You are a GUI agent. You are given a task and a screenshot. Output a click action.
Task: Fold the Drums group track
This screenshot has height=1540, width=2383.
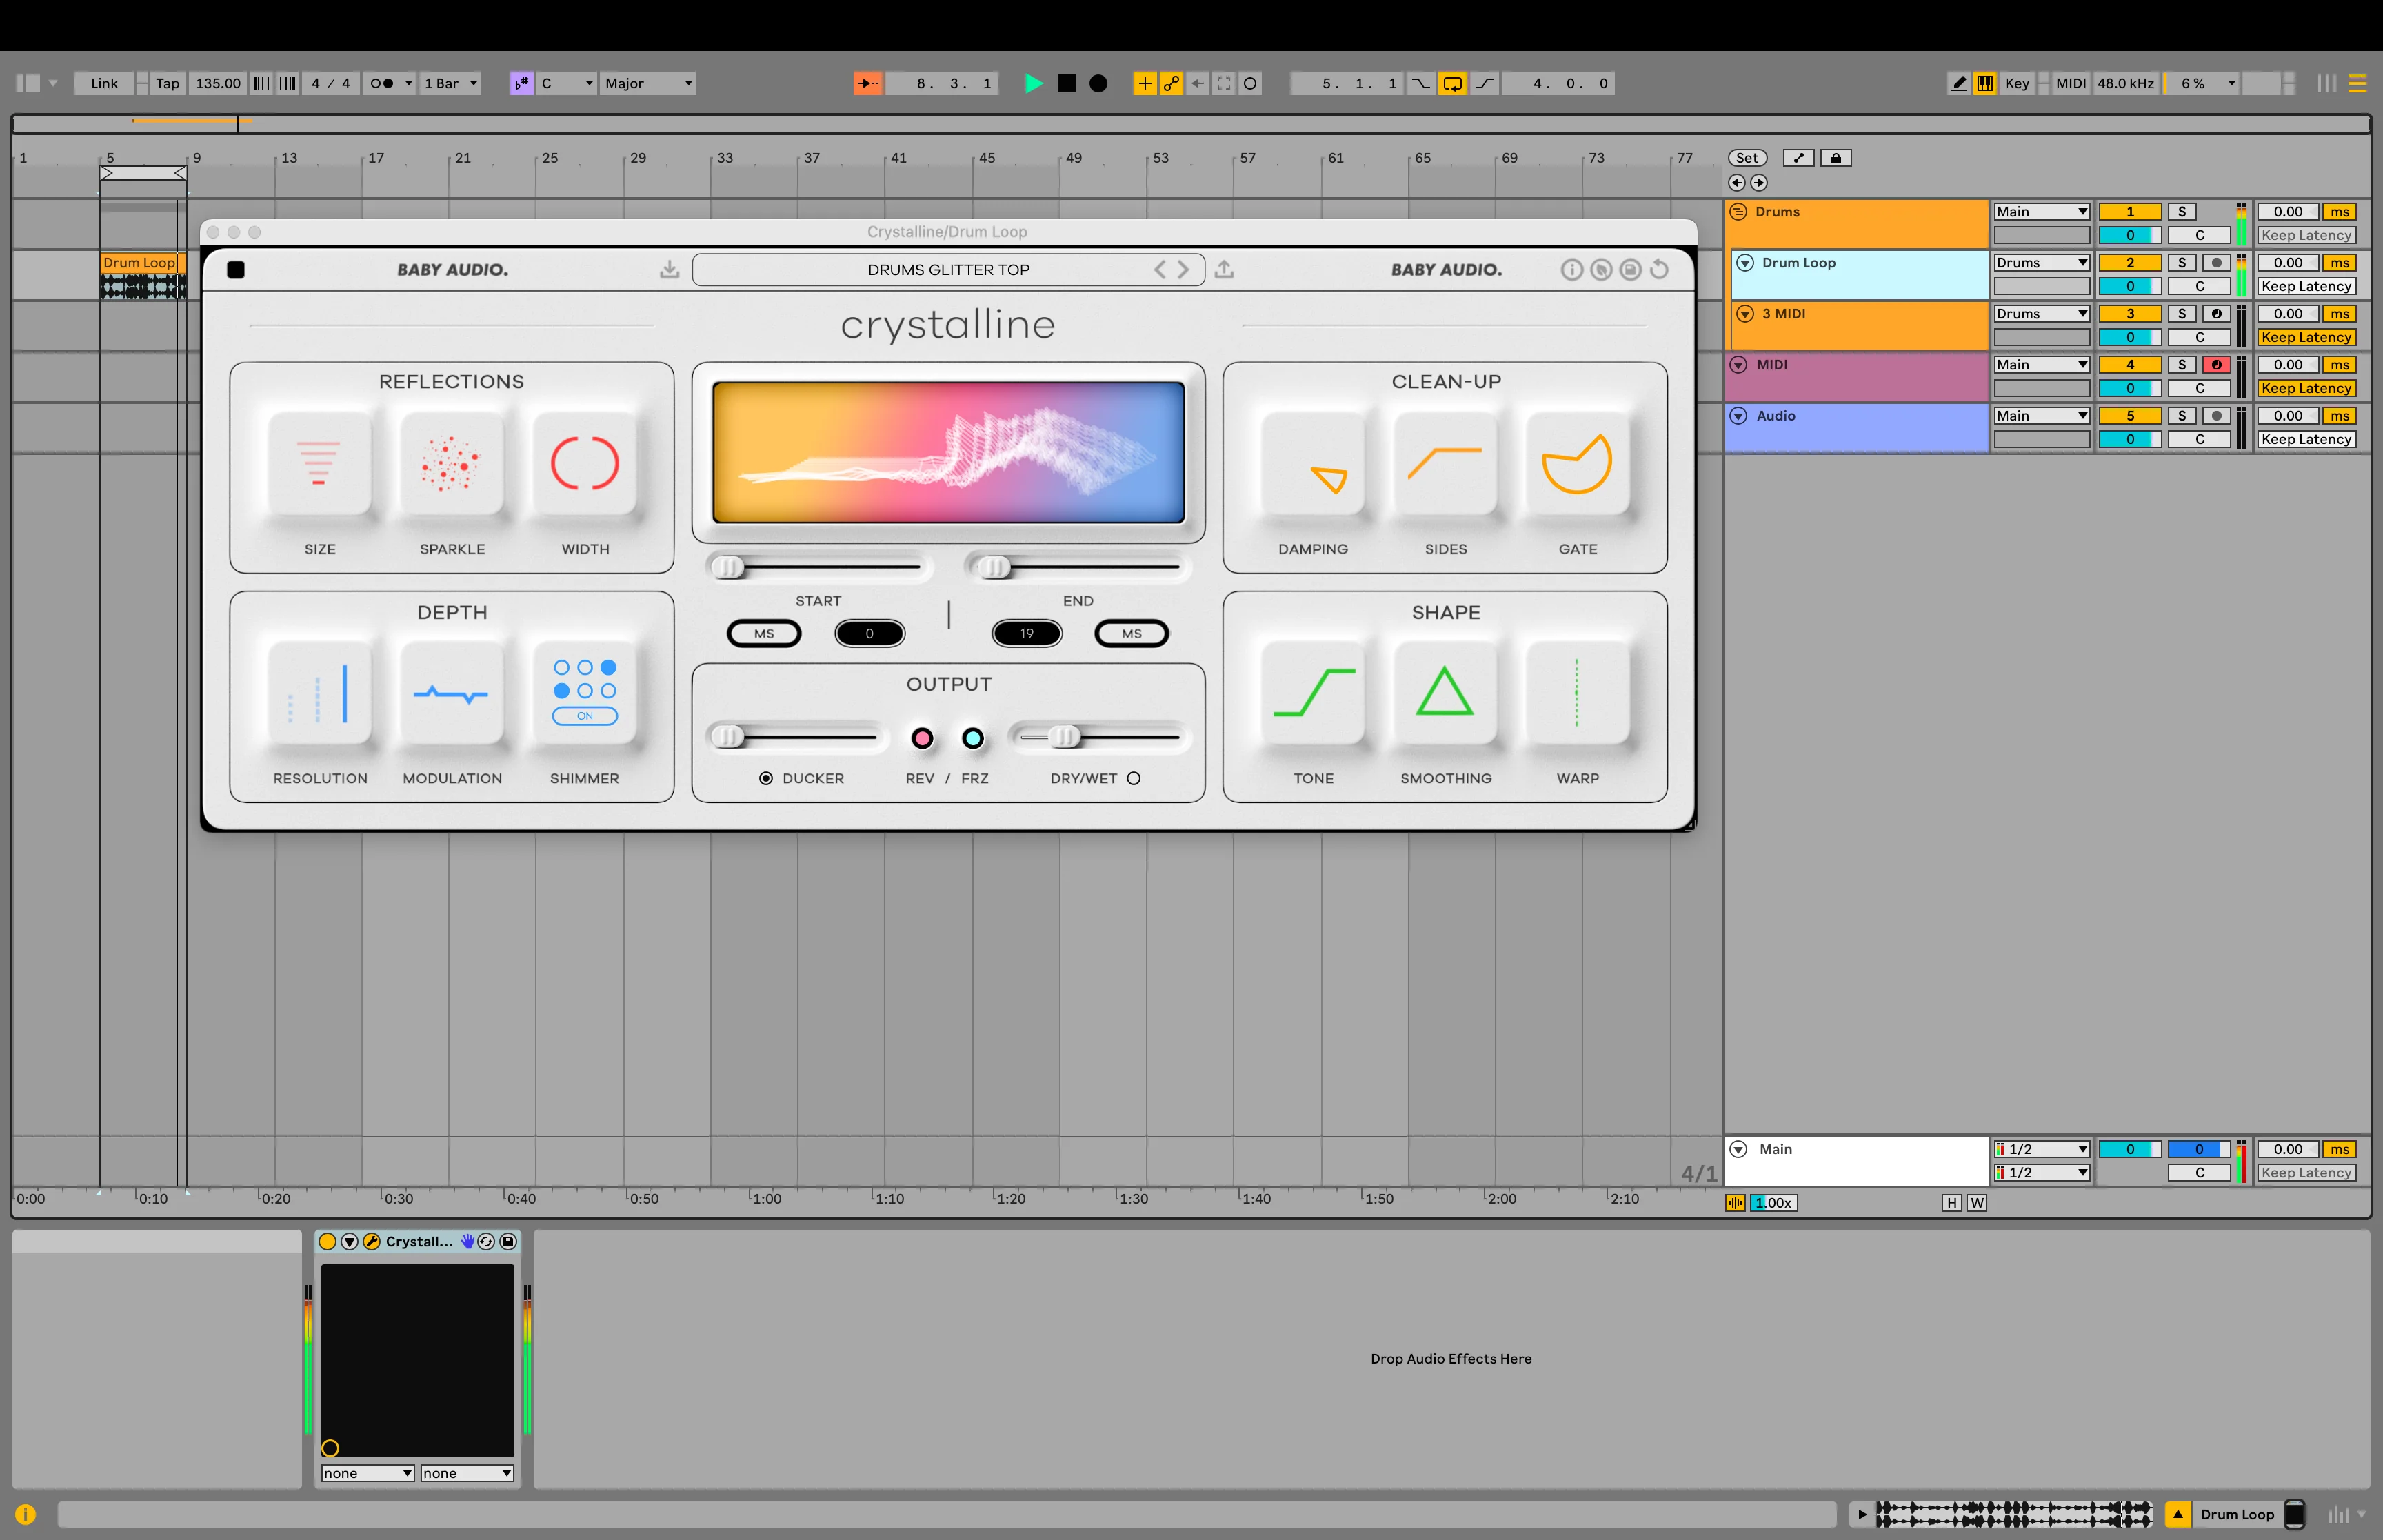[x=1738, y=212]
